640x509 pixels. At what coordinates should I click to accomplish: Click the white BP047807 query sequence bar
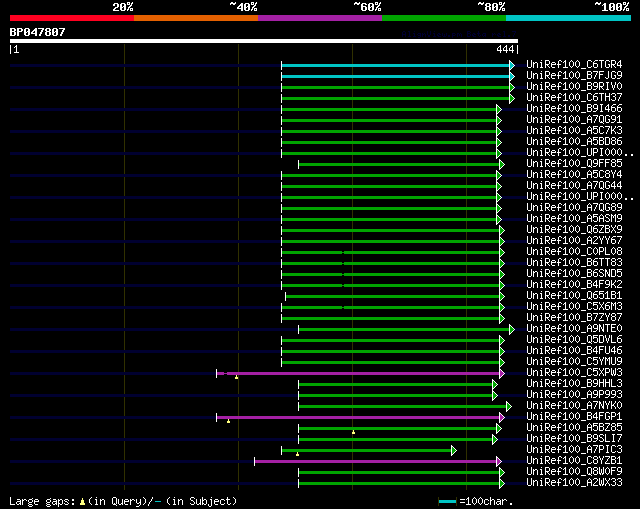(x=264, y=41)
